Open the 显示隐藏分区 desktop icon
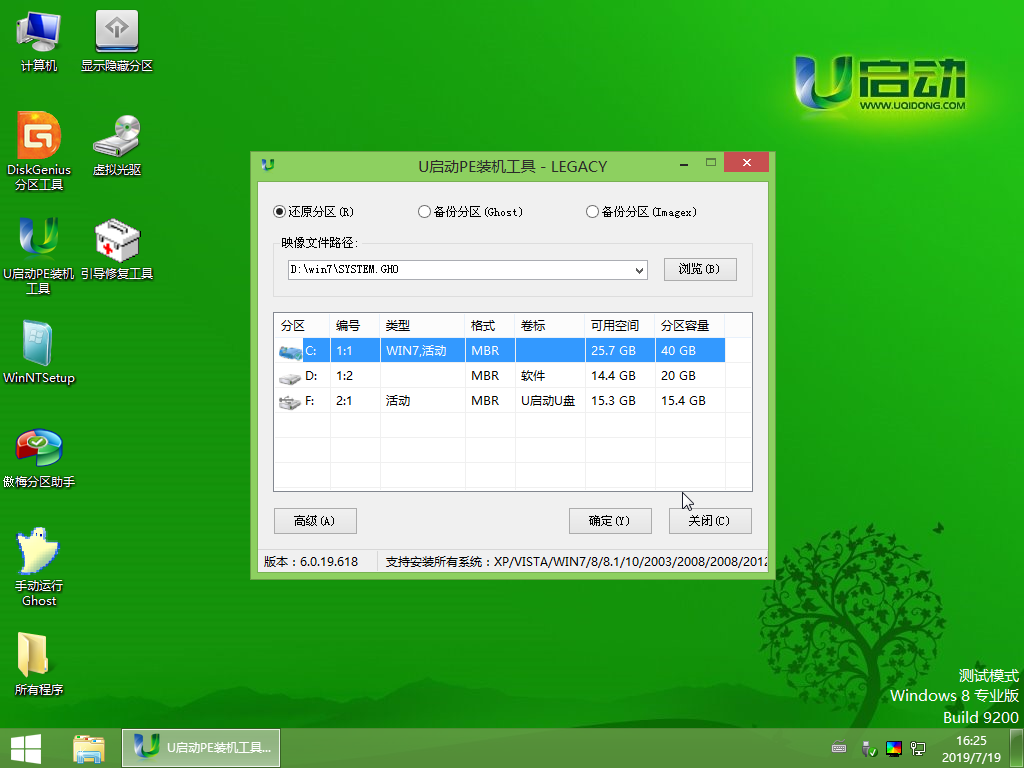This screenshot has width=1024, height=768. (x=117, y=40)
